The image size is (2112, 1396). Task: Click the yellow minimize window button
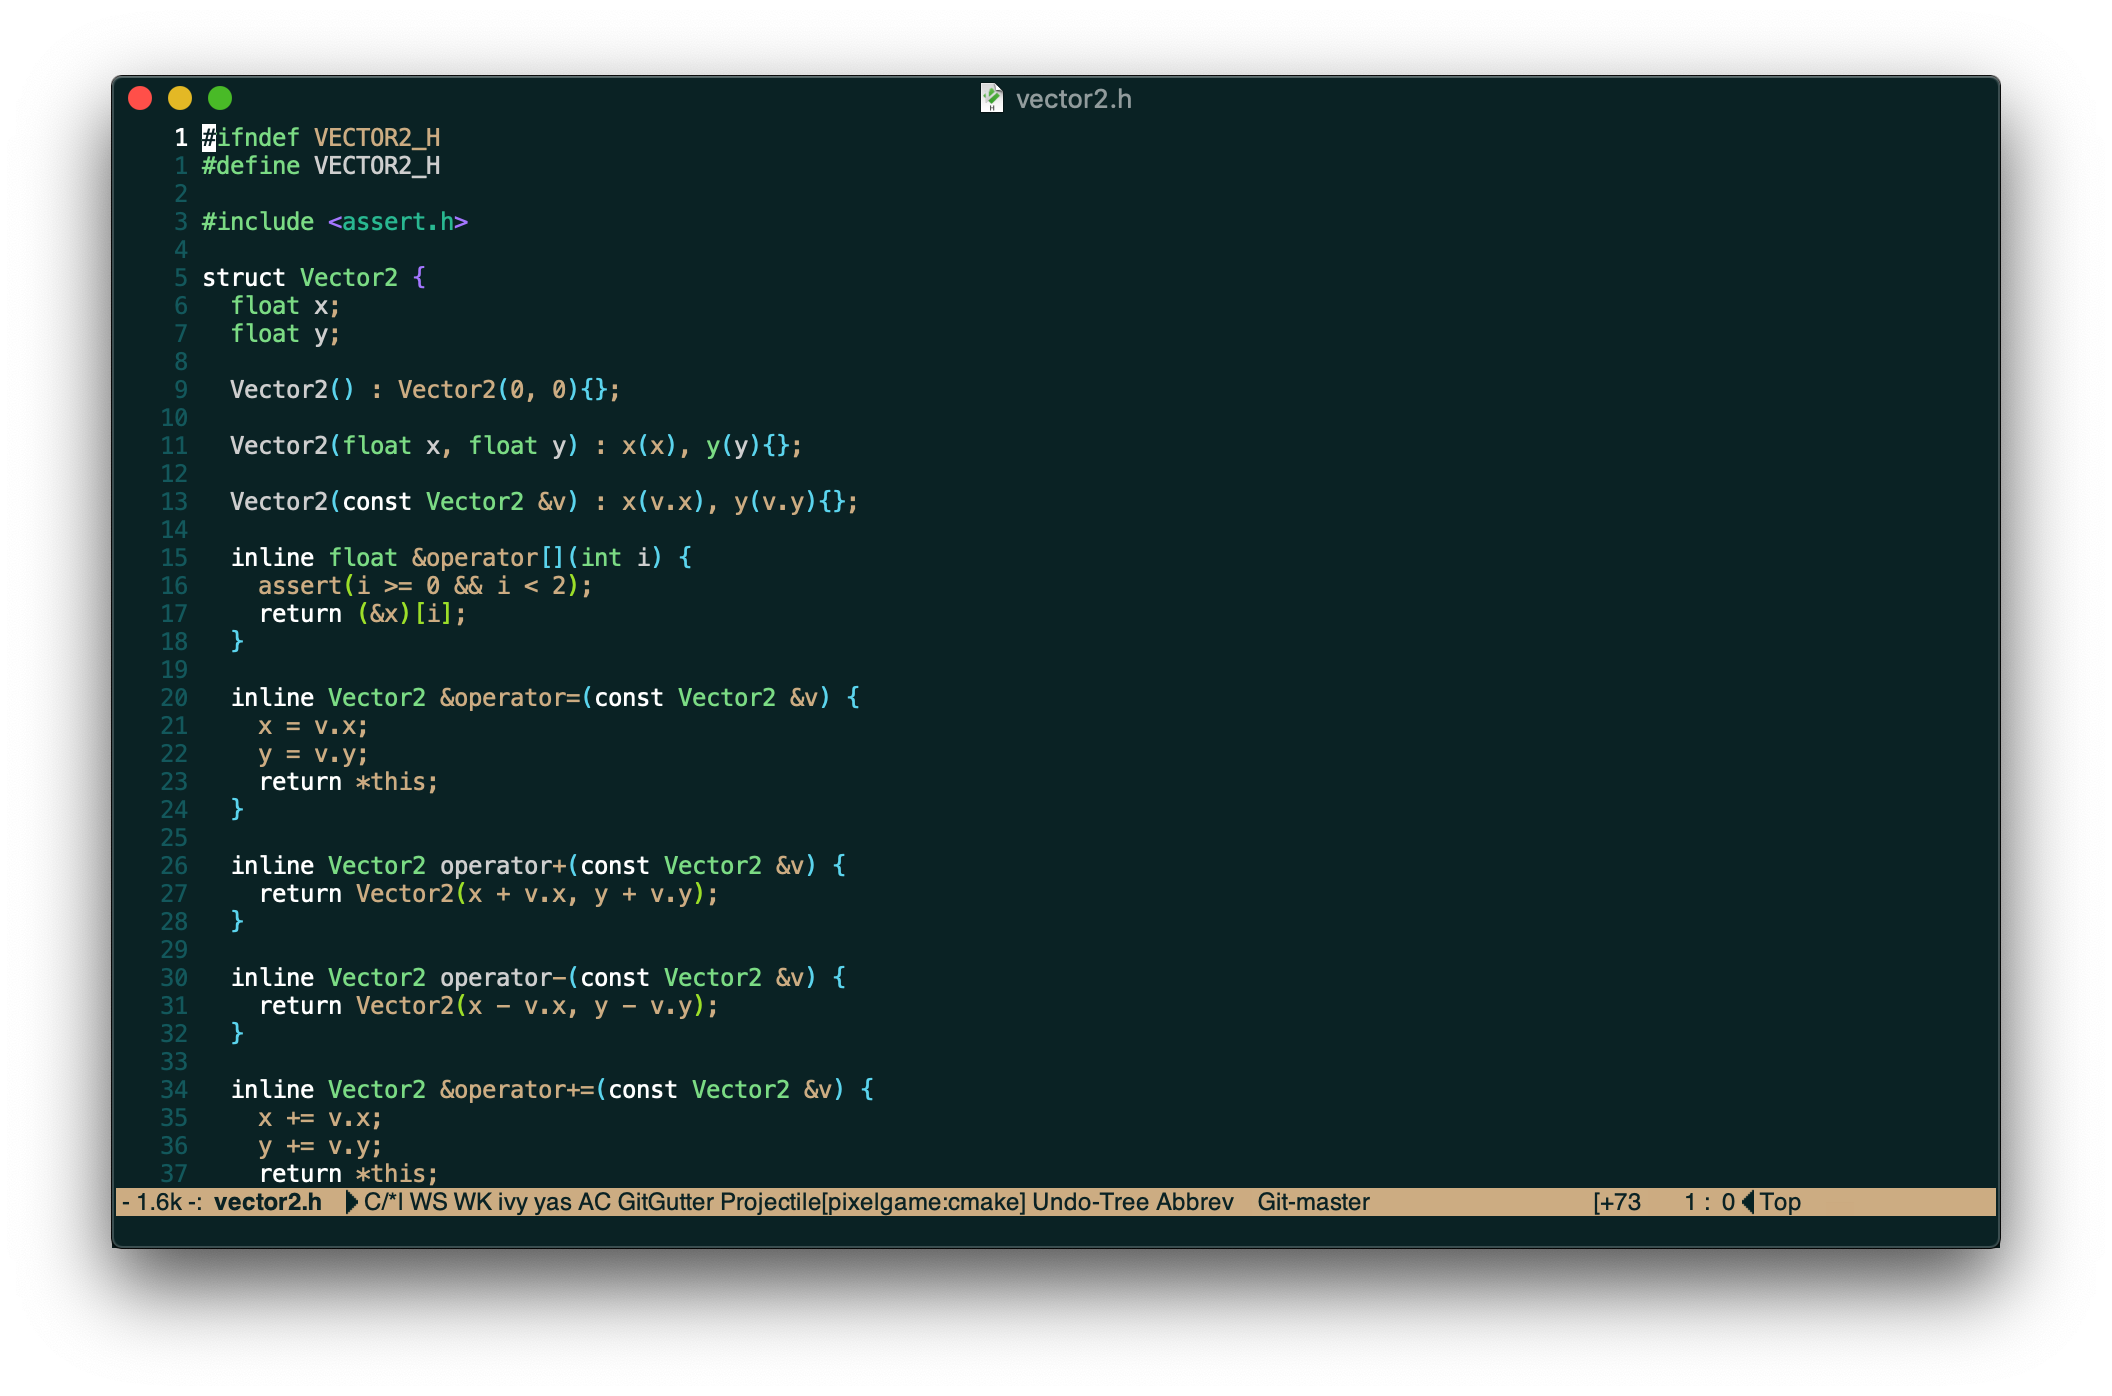click(180, 98)
